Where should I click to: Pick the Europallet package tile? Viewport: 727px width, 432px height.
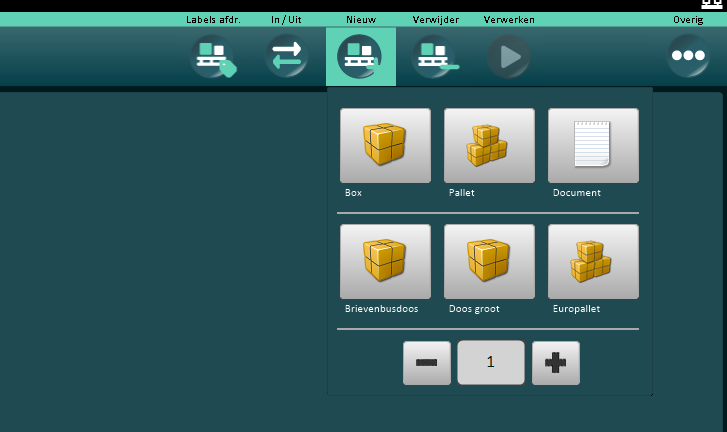pyautogui.click(x=593, y=262)
